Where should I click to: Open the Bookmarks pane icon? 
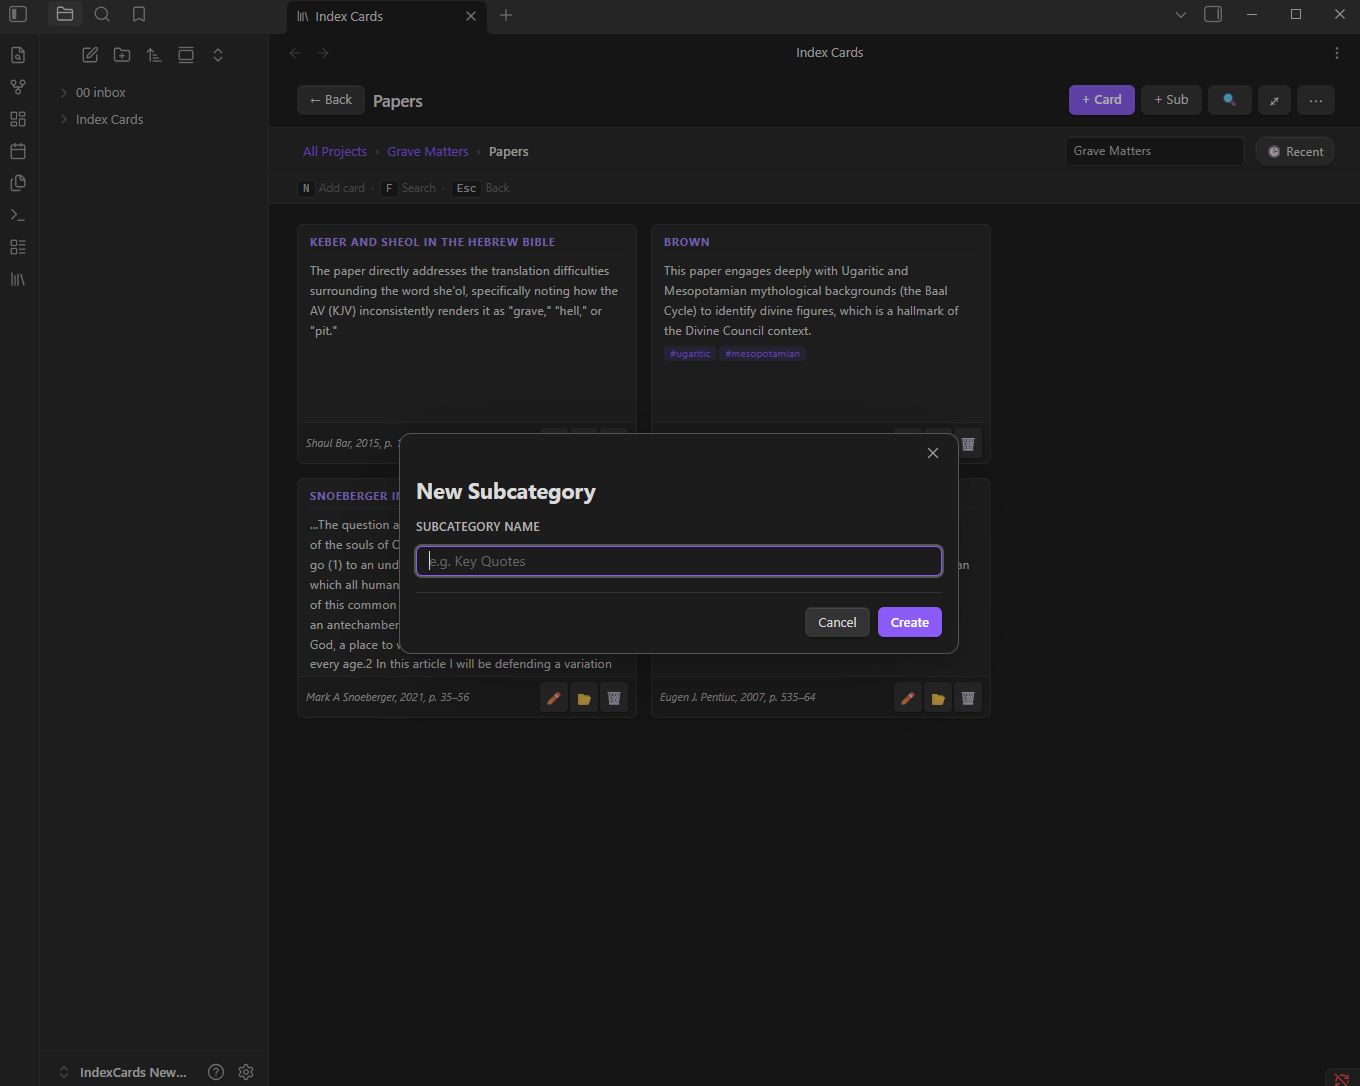(139, 15)
